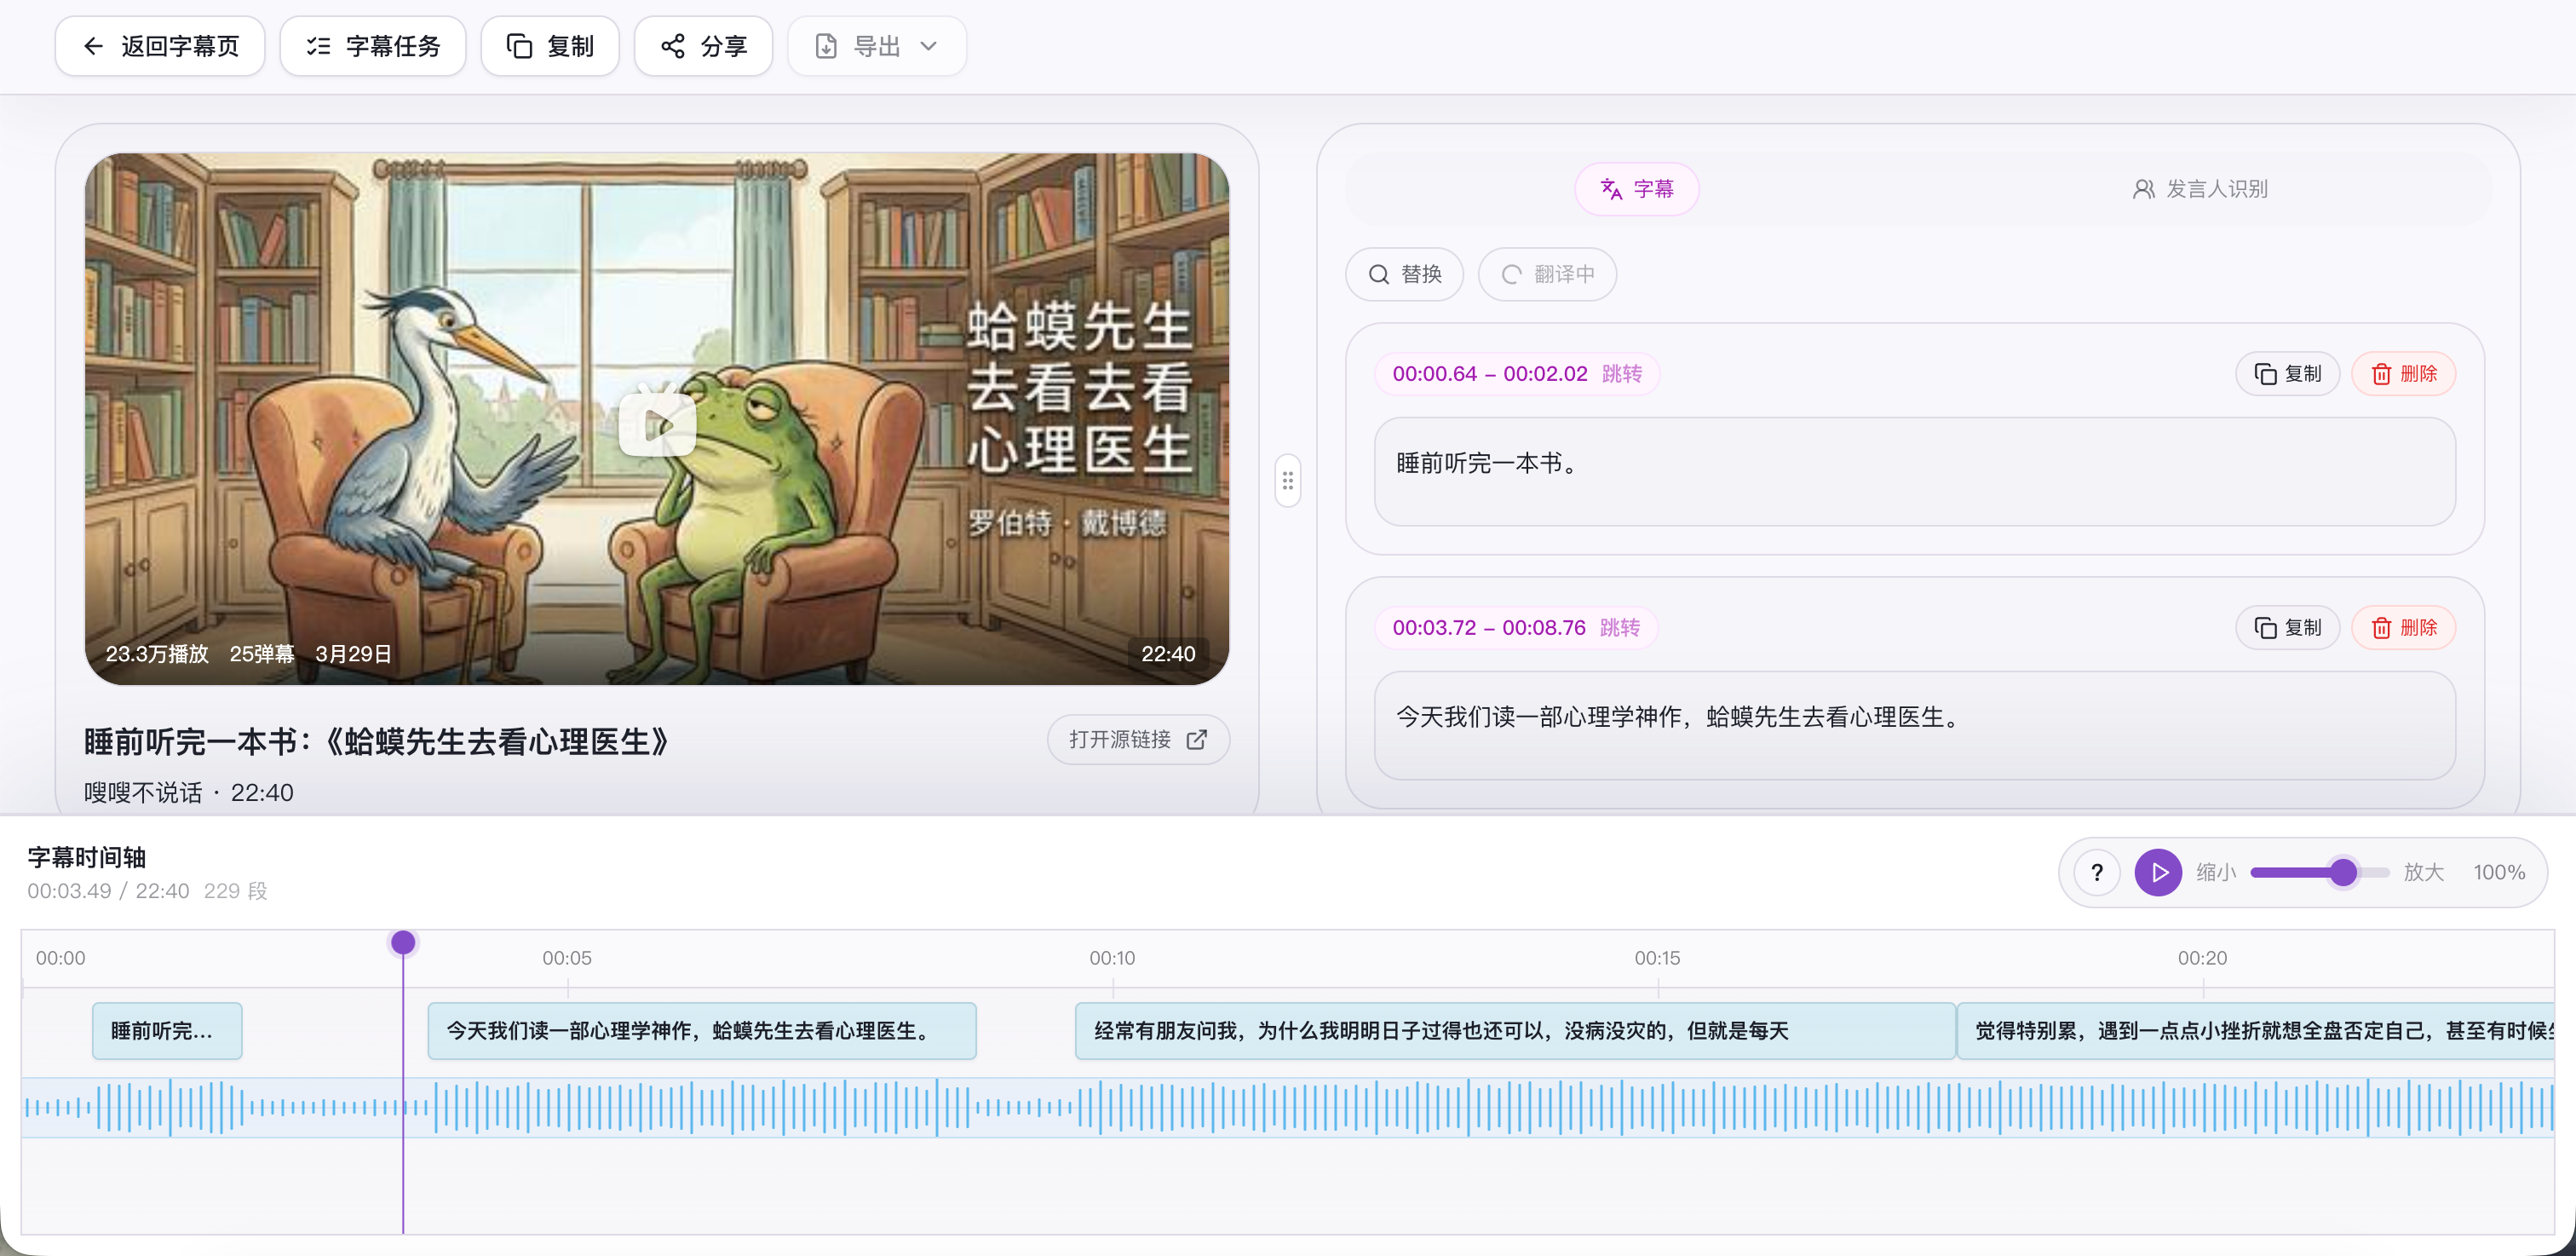The height and width of the screenshot is (1256, 2576).
Task: Click the 00:10 mark on ruler
Action: [1112, 958]
